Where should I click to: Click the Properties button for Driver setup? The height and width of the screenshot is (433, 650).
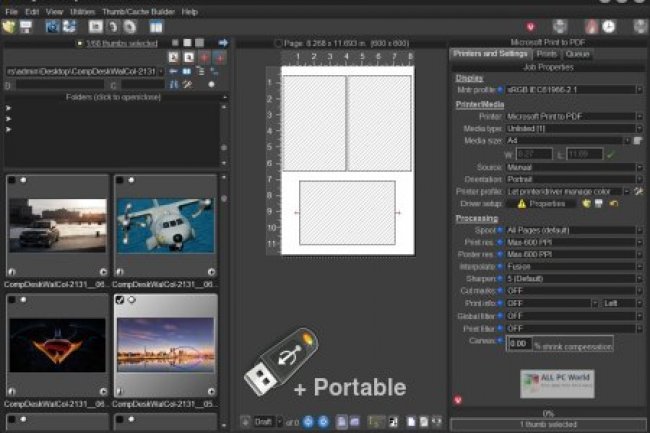(x=547, y=203)
